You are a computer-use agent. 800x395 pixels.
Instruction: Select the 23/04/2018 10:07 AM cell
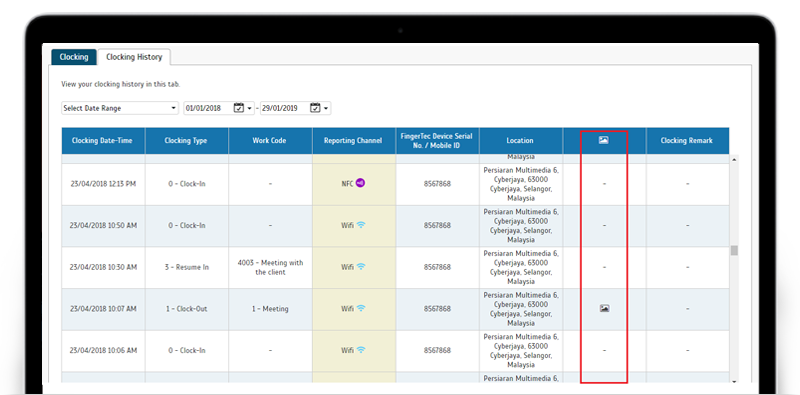point(103,309)
